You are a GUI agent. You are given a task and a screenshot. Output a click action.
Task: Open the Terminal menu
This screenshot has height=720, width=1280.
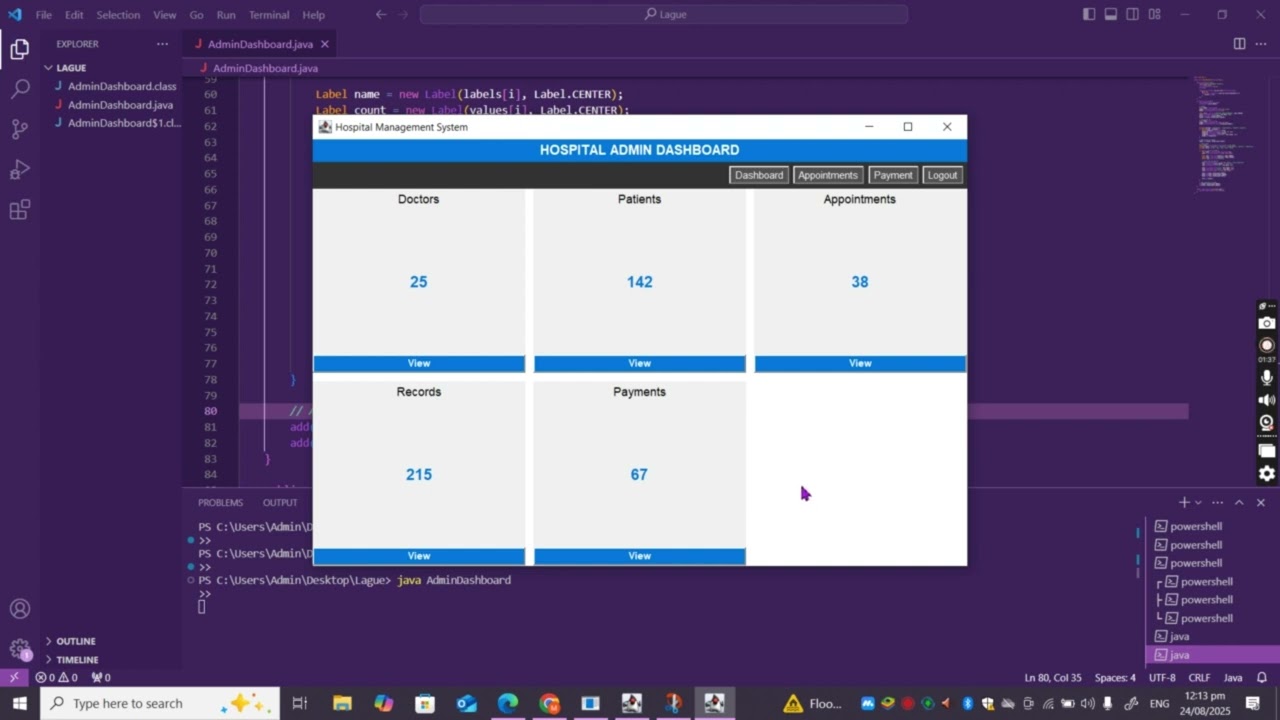tap(269, 15)
